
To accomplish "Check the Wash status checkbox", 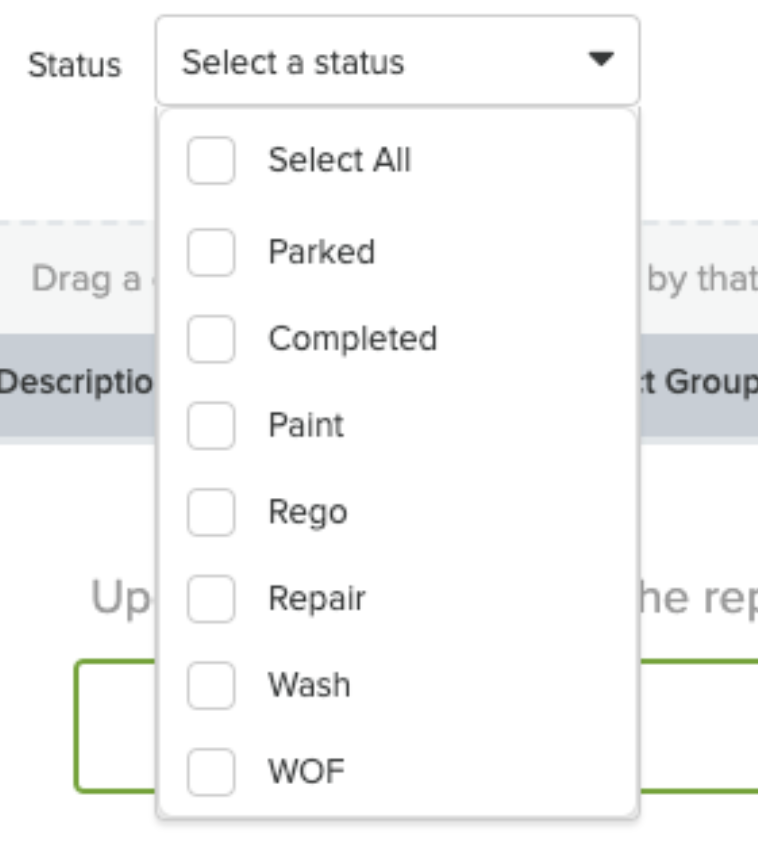I will coord(210,684).
